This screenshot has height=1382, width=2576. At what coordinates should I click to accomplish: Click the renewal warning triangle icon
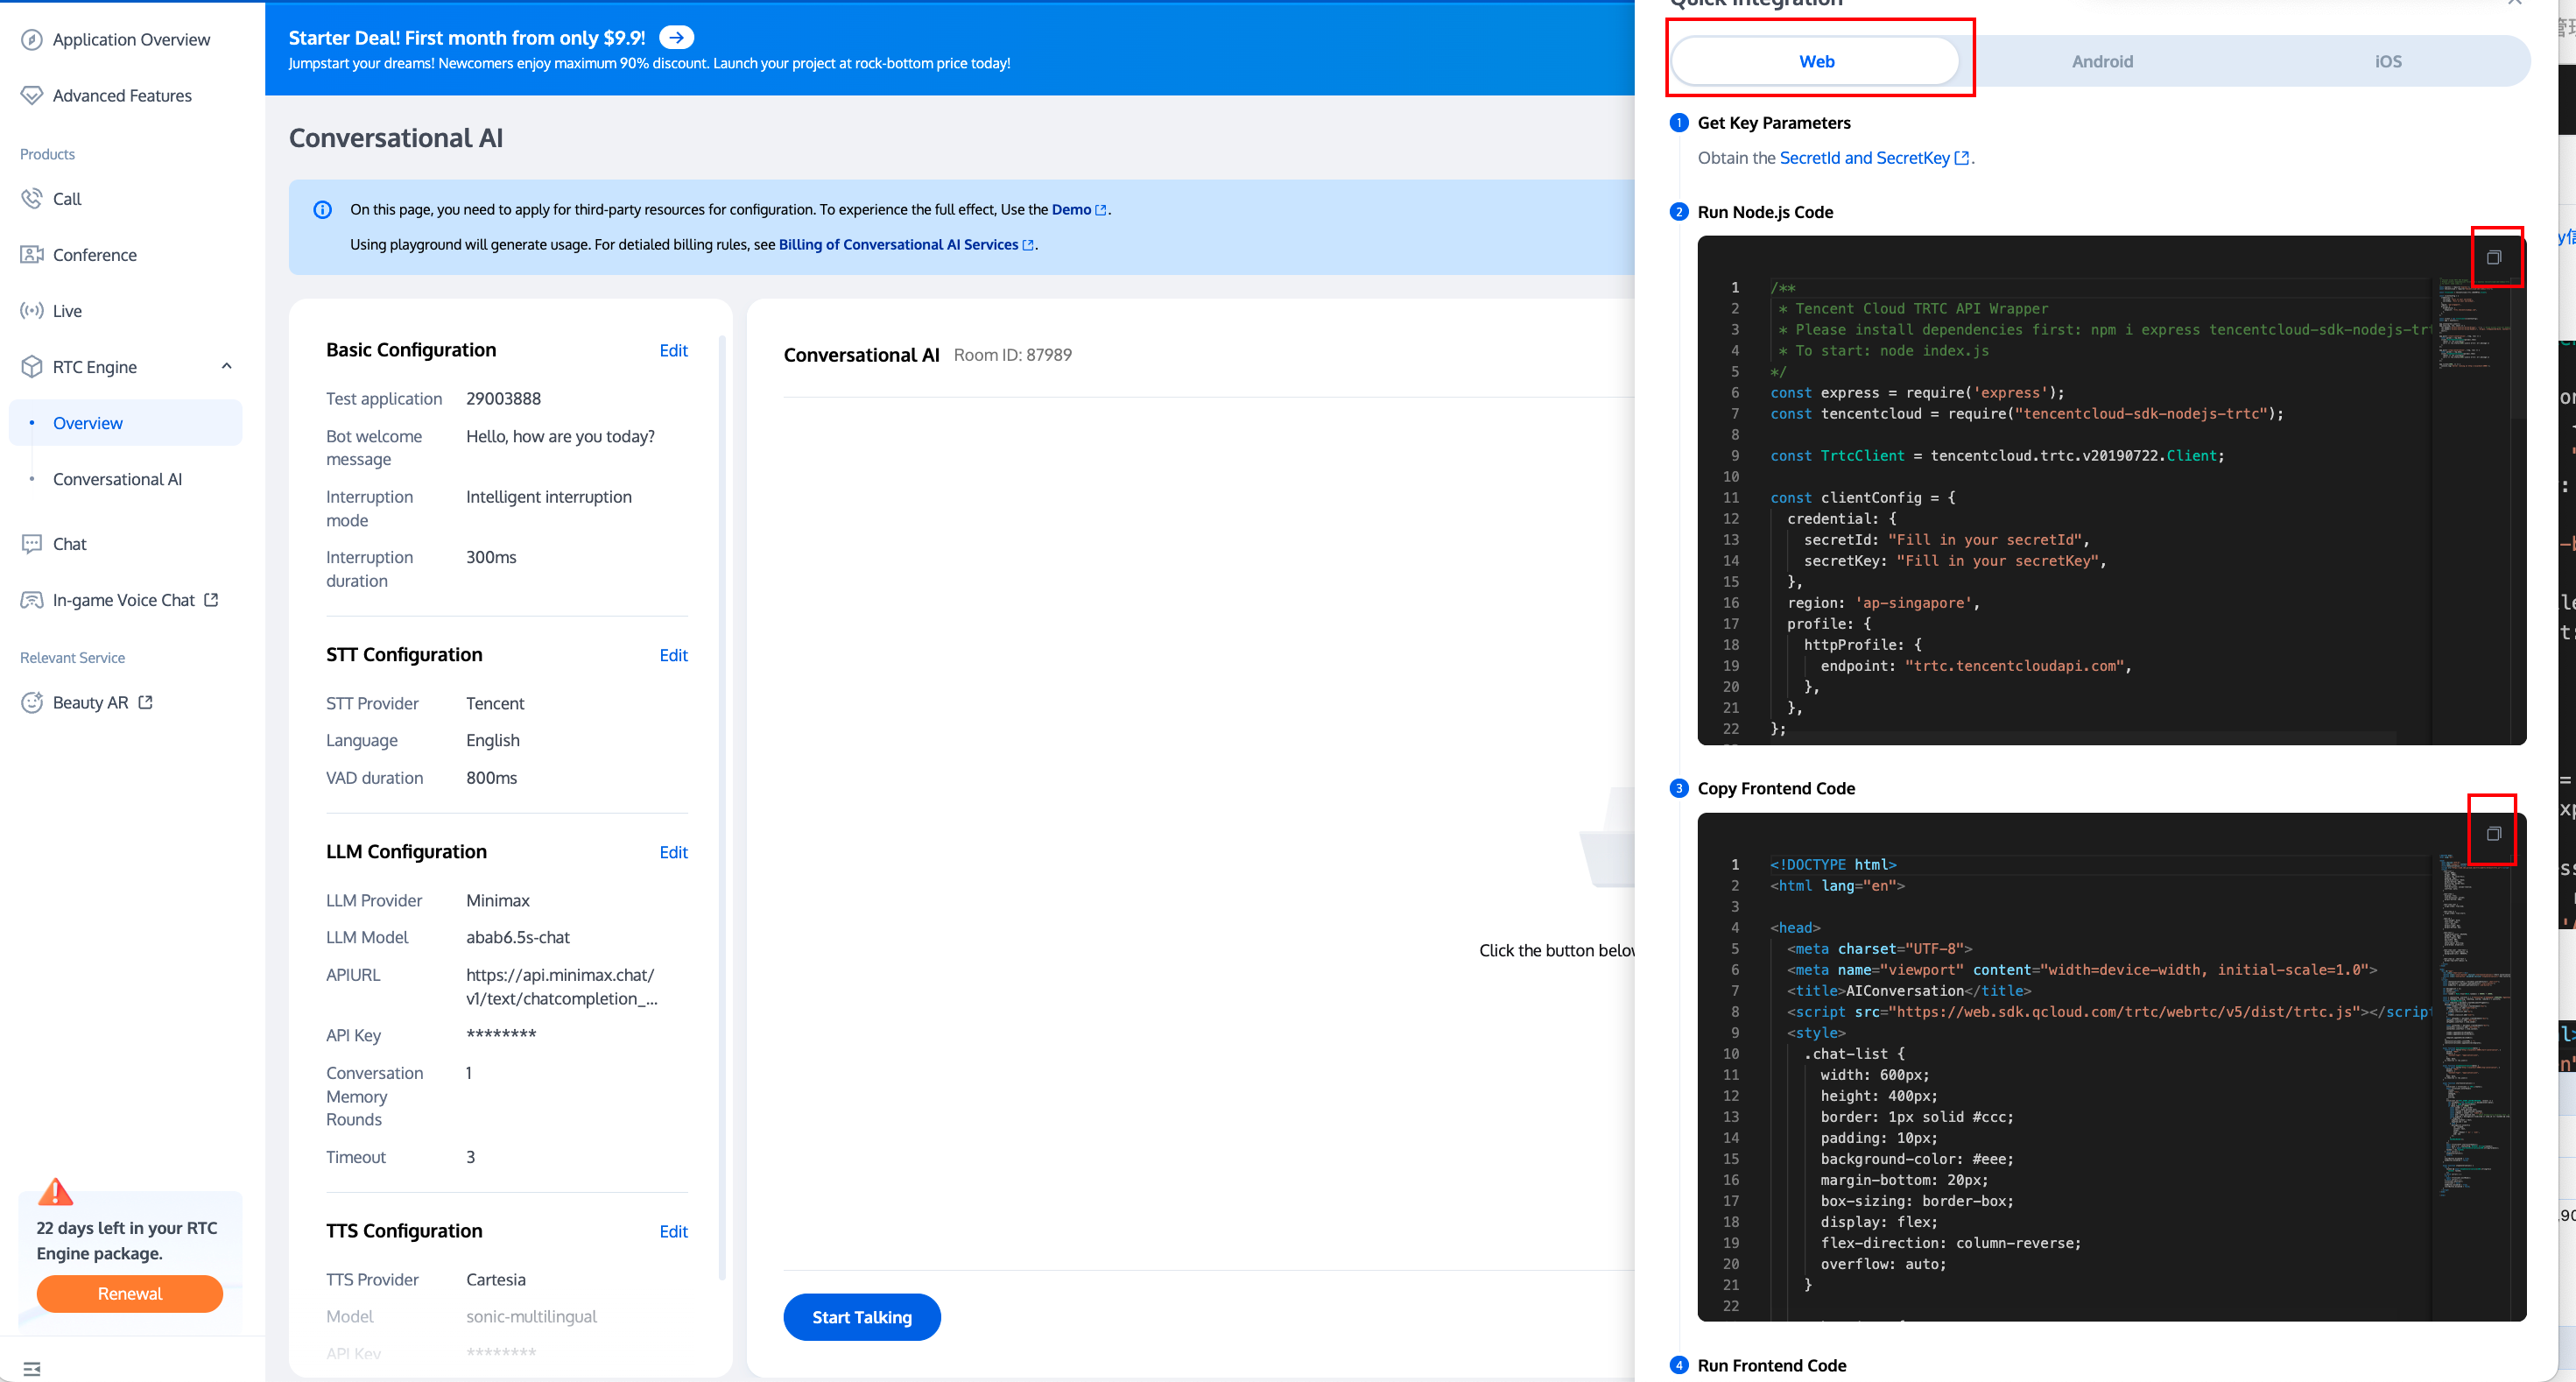pos(55,1192)
